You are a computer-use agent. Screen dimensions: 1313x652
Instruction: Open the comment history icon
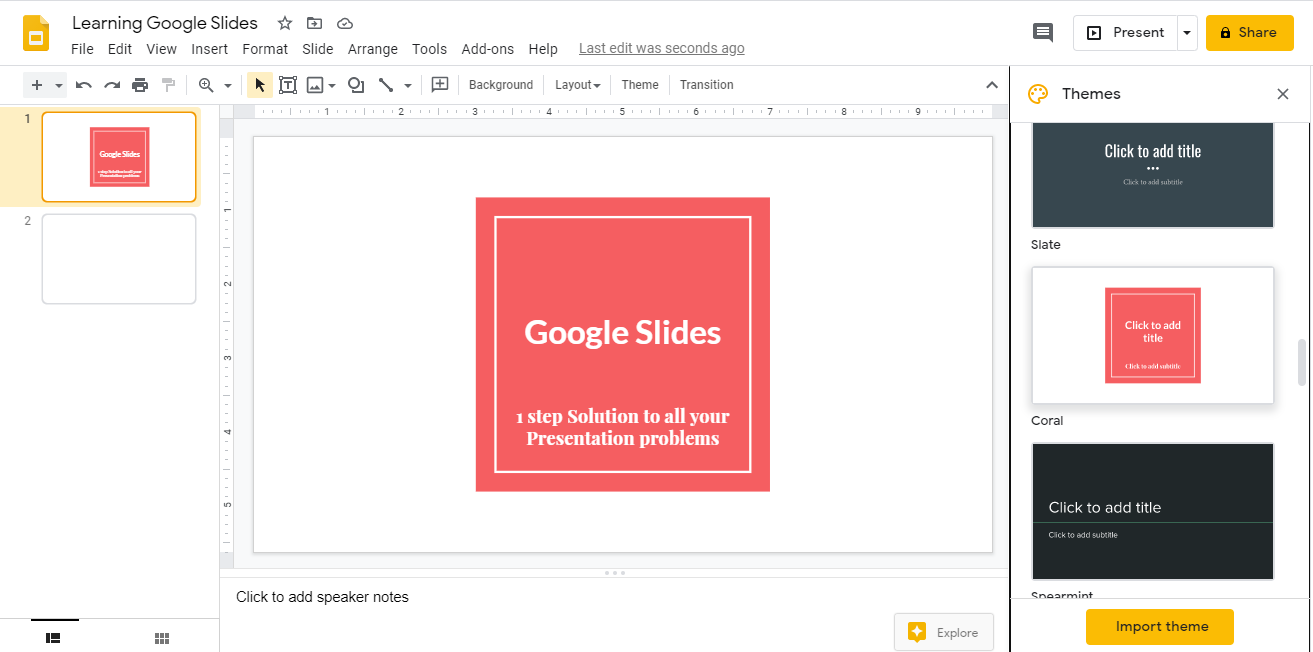(x=1042, y=33)
